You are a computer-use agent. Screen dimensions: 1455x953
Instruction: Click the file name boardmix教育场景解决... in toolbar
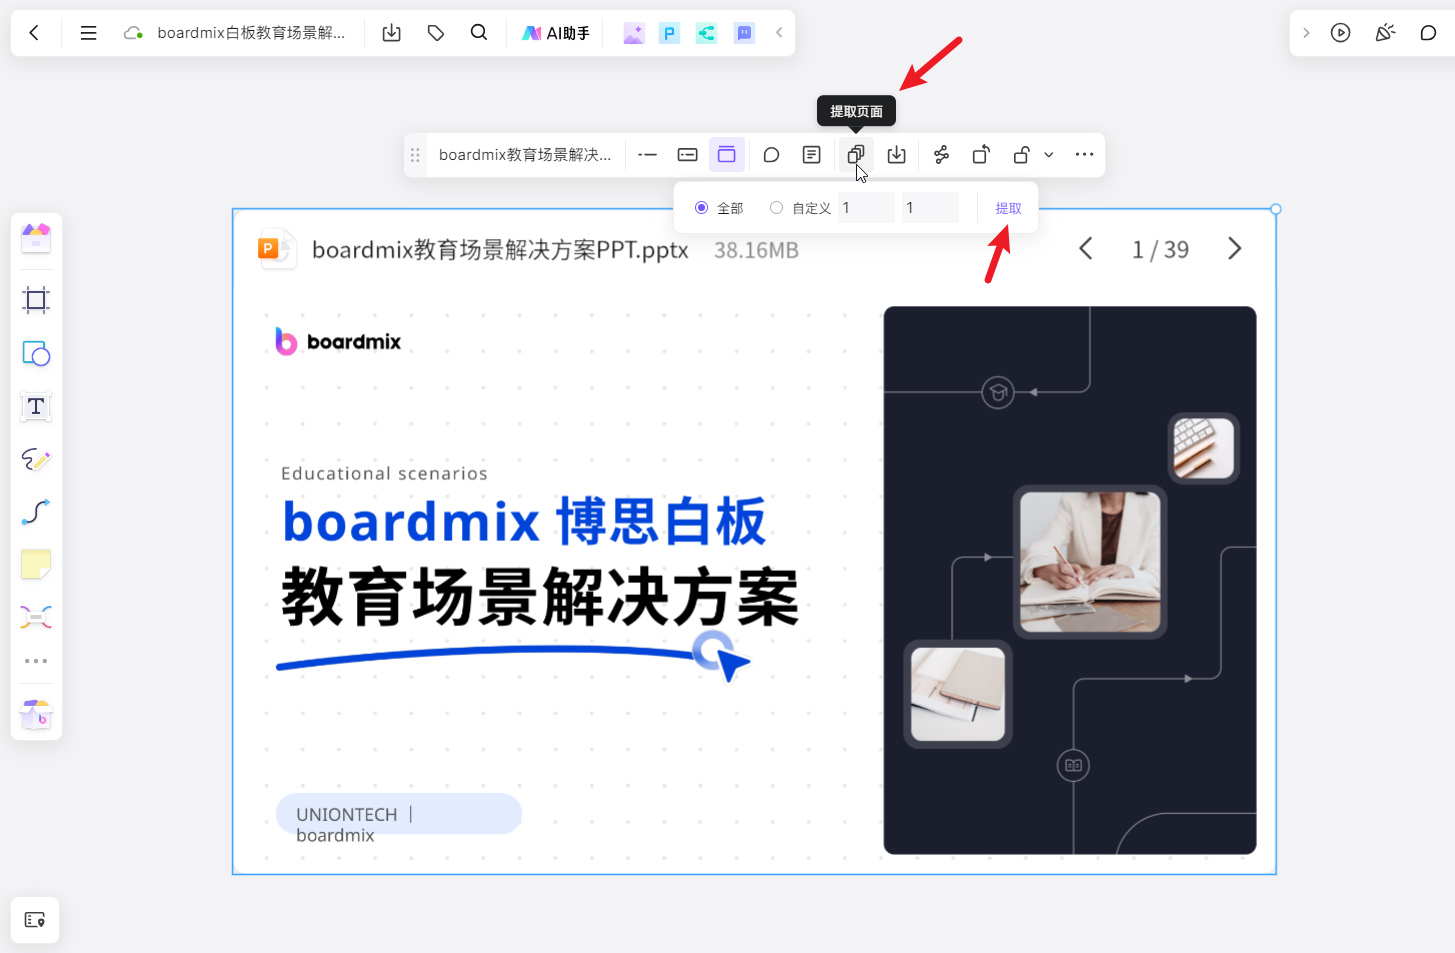pyautogui.click(x=525, y=155)
